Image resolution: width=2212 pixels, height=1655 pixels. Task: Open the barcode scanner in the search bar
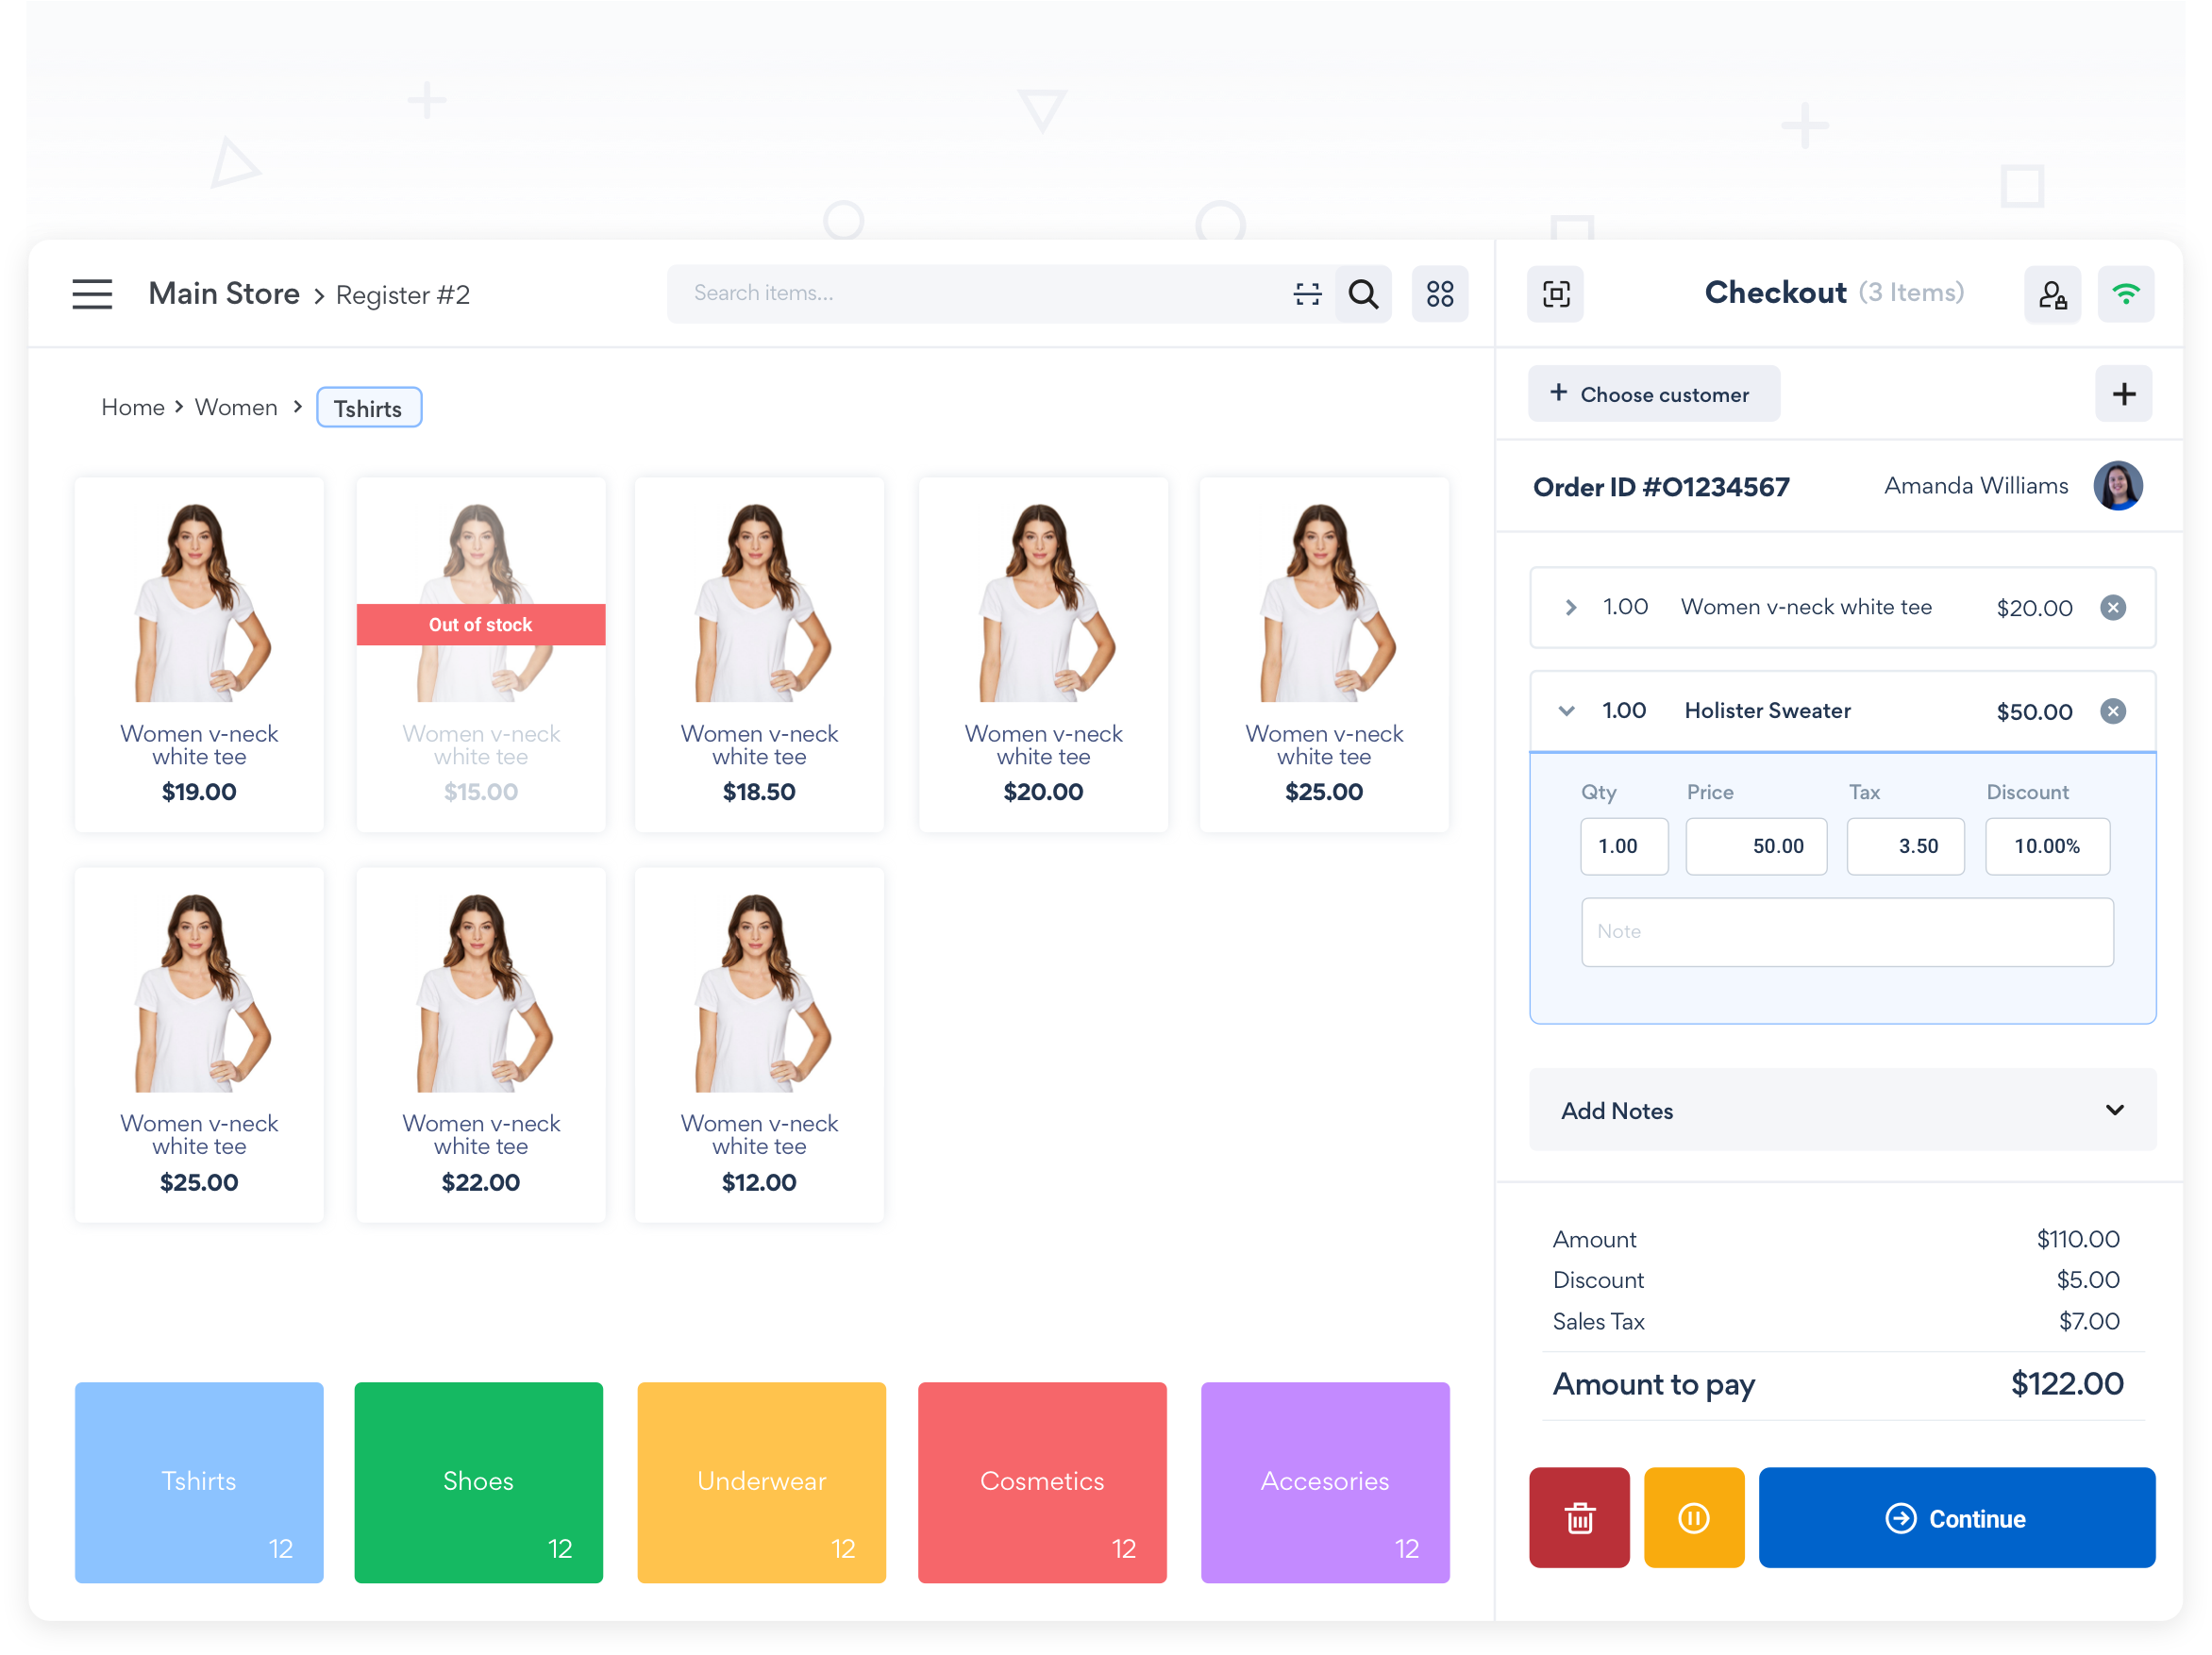[1307, 293]
